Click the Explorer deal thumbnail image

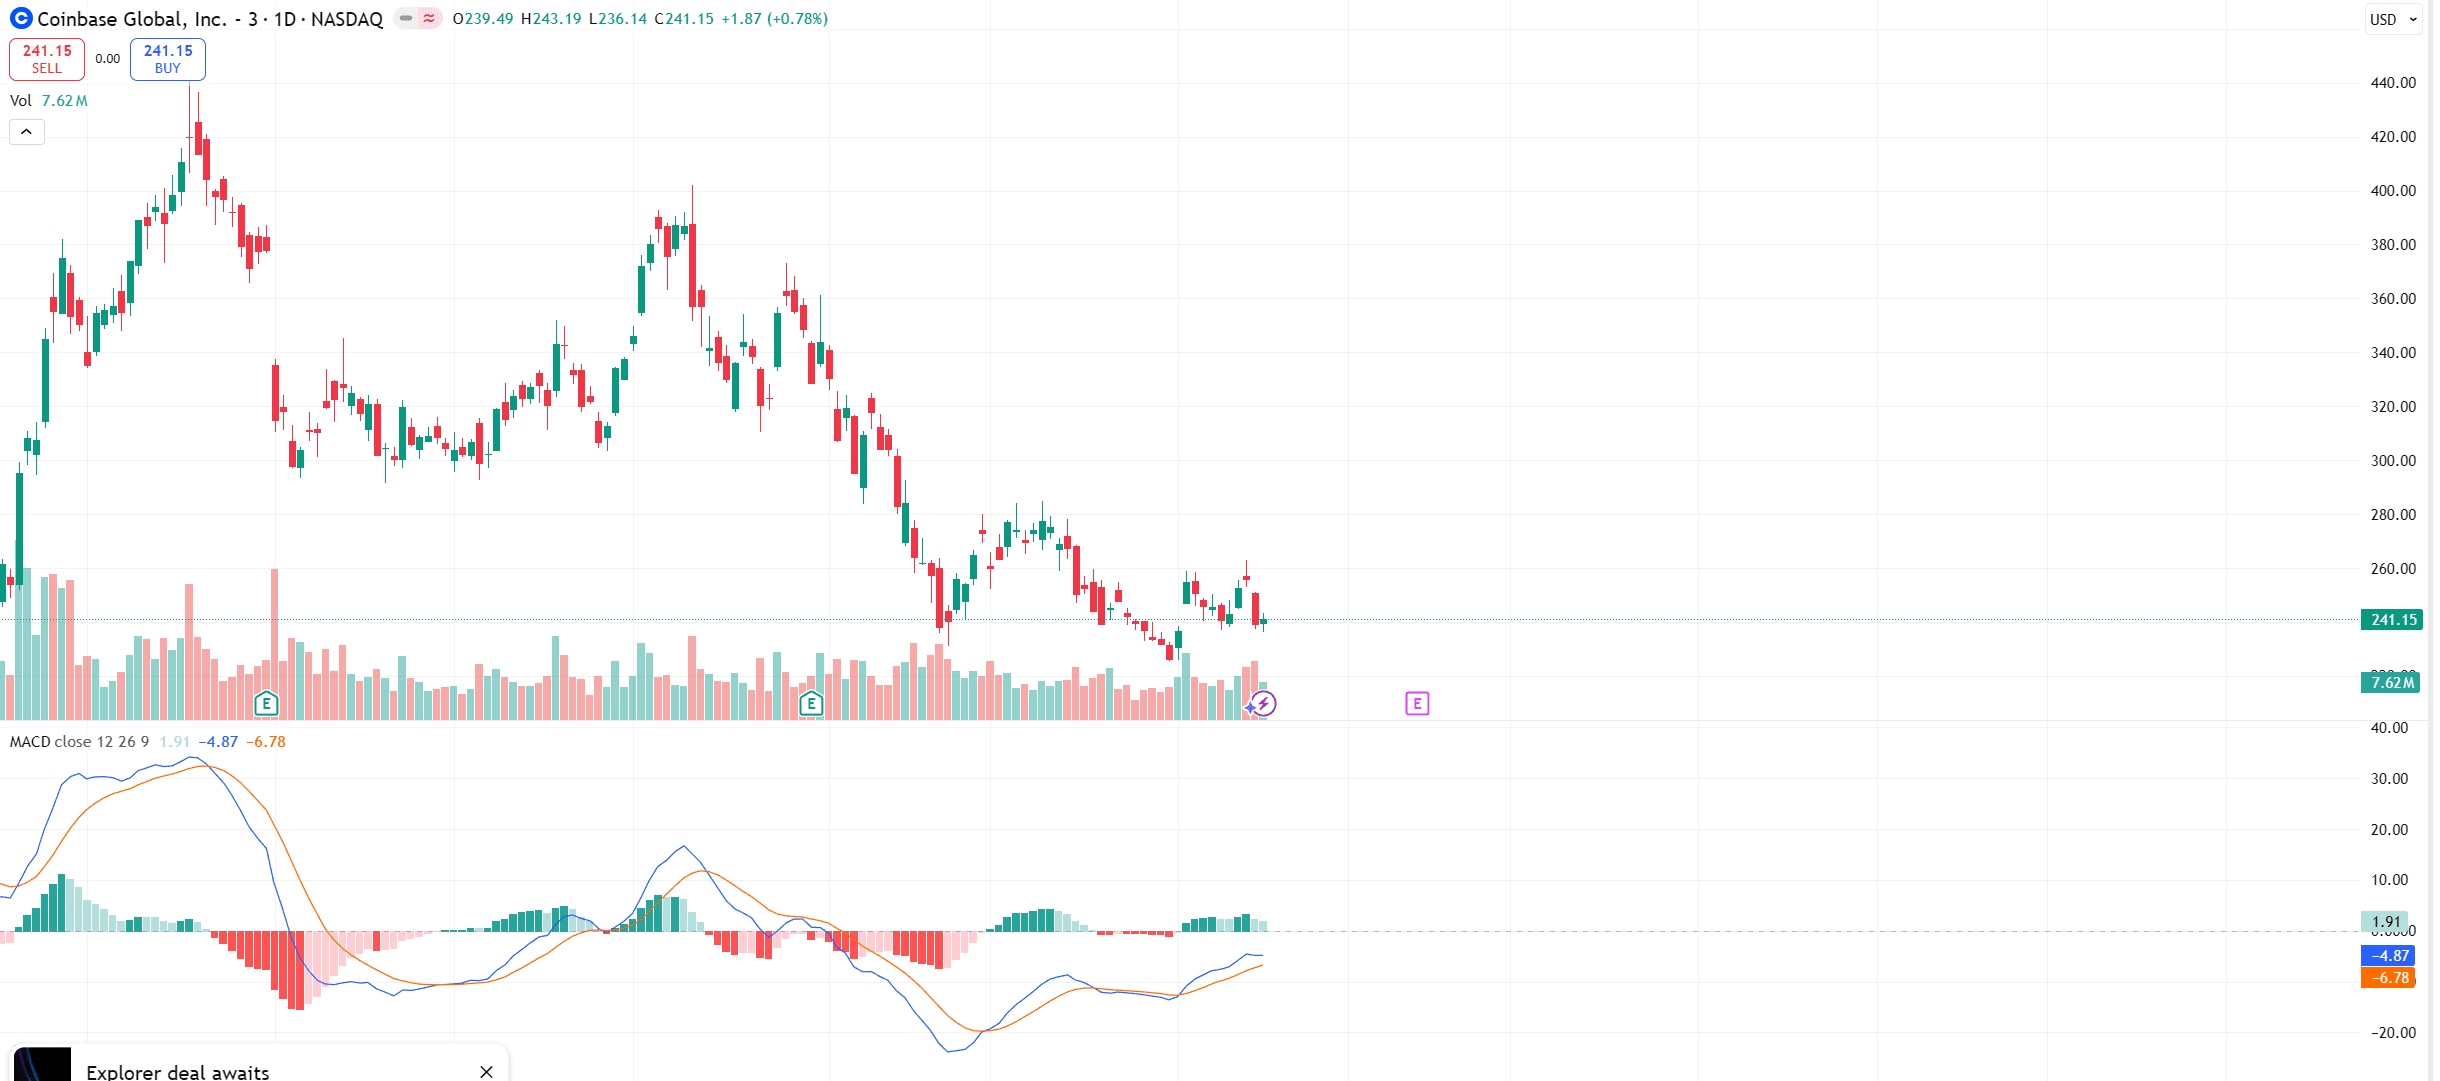pos(43,1065)
